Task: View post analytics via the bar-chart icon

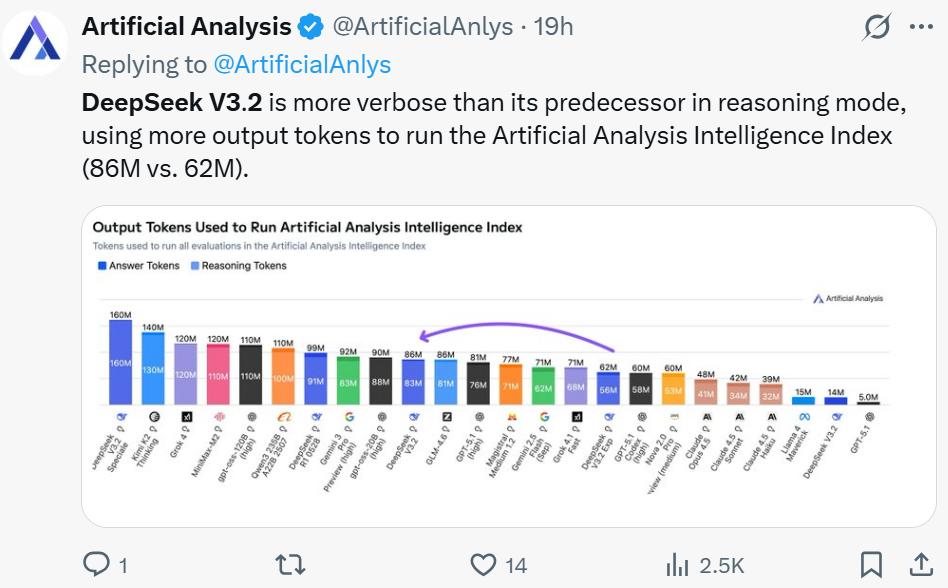Action: [677, 565]
